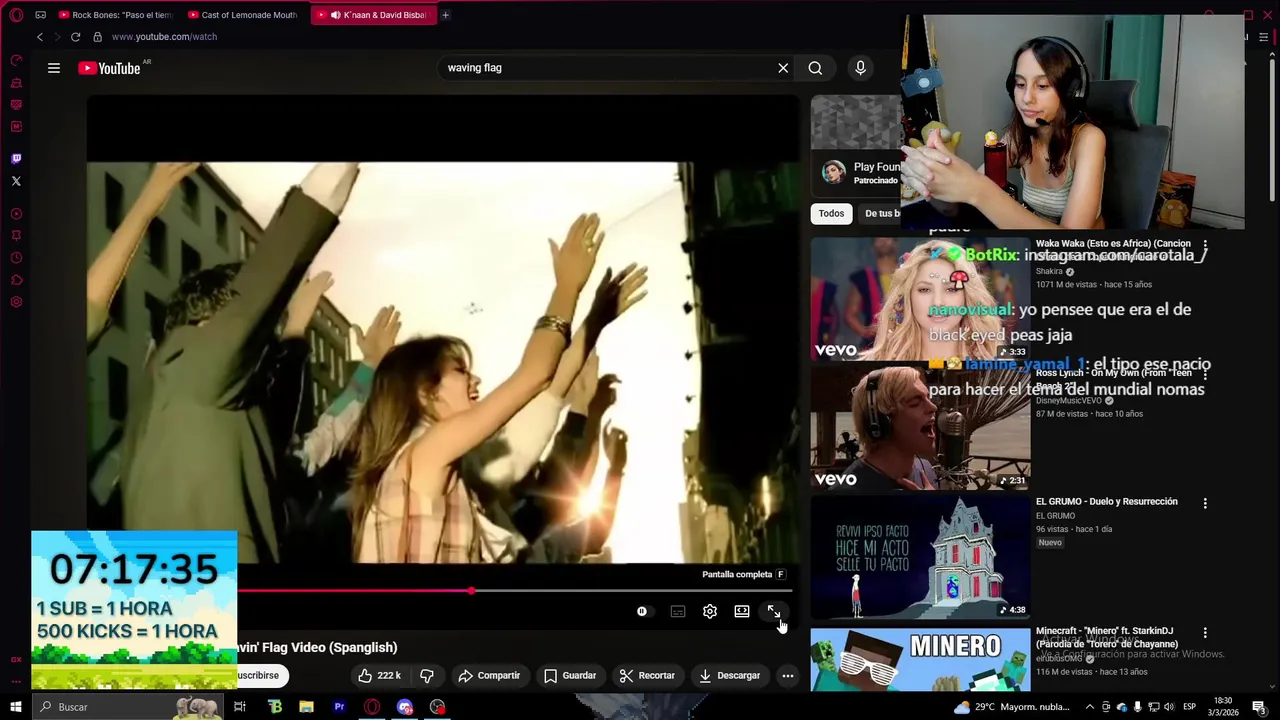Open options menu for Minecraft Minero video
Image resolution: width=1280 pixels, height=720 pixels.
pos(1205,633)
